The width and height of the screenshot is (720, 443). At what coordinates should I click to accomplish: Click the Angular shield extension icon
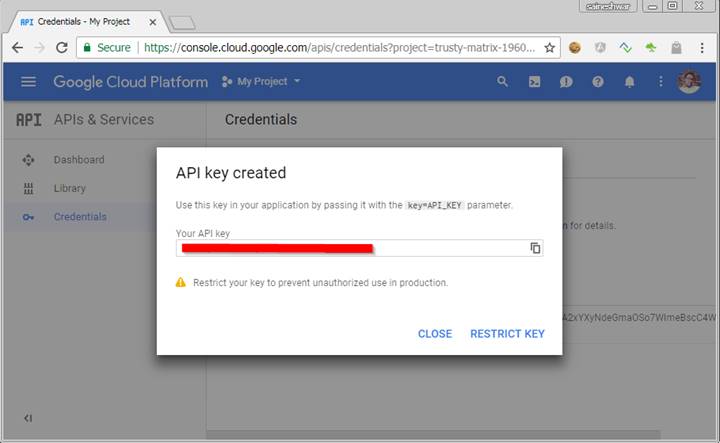(600, 47)
